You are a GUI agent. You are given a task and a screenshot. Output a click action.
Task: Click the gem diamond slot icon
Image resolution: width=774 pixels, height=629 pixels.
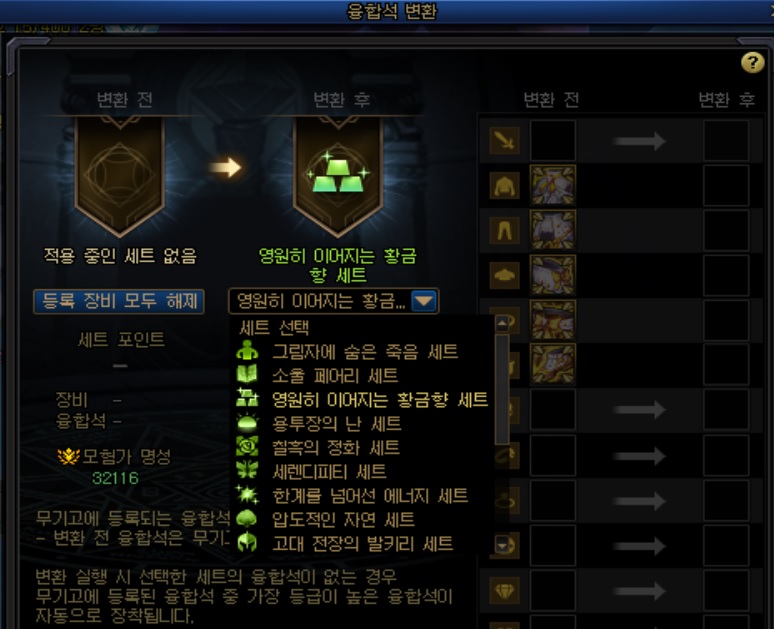point(504,590)
